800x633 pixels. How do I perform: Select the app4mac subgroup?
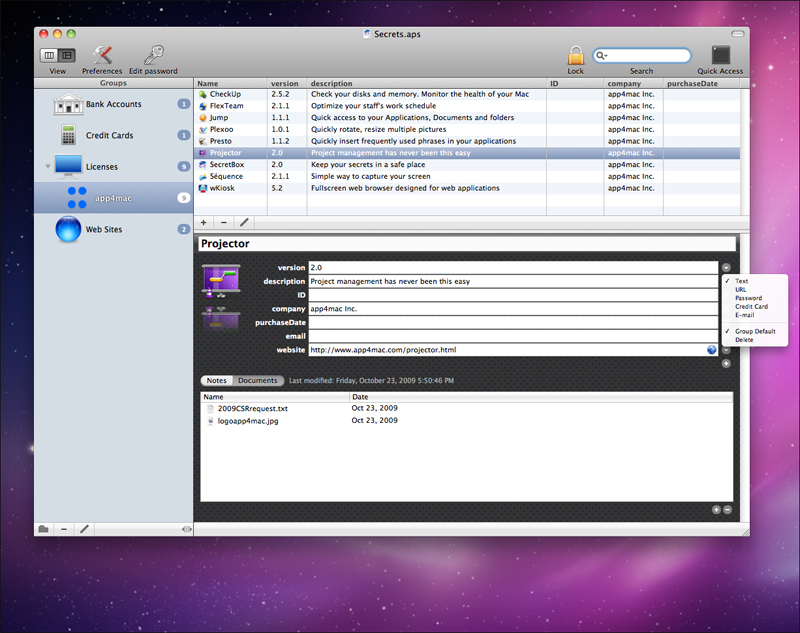tap(113, 198)
